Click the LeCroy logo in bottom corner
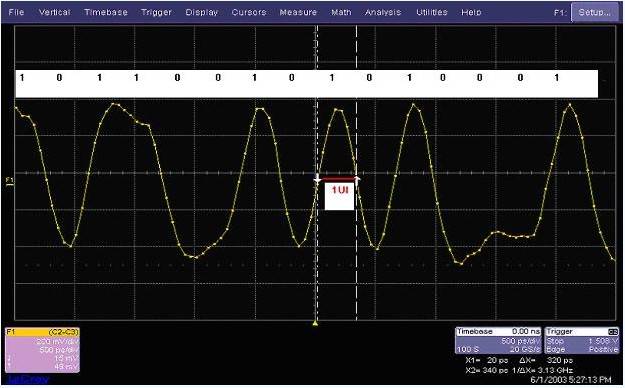The image size is (625, 388). [x=28, y=378]
